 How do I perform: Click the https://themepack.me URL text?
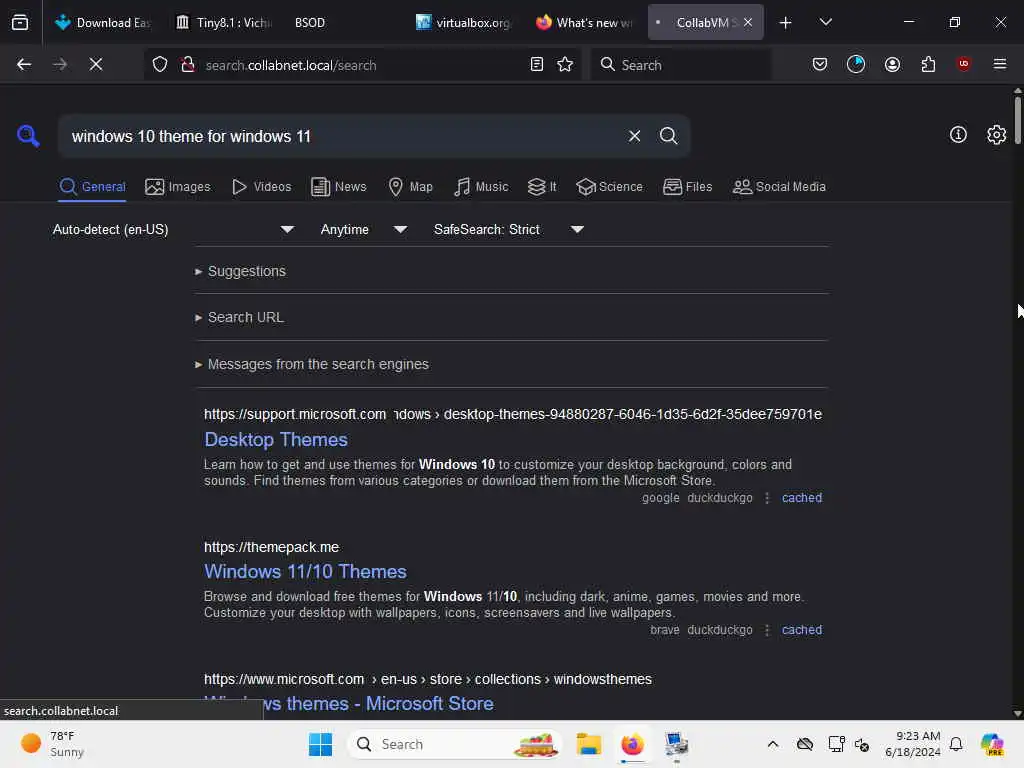click(271, 547)
